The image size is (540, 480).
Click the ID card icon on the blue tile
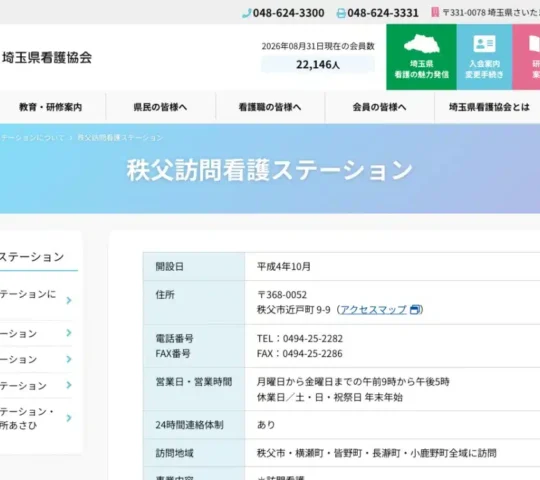pos(485,44)
